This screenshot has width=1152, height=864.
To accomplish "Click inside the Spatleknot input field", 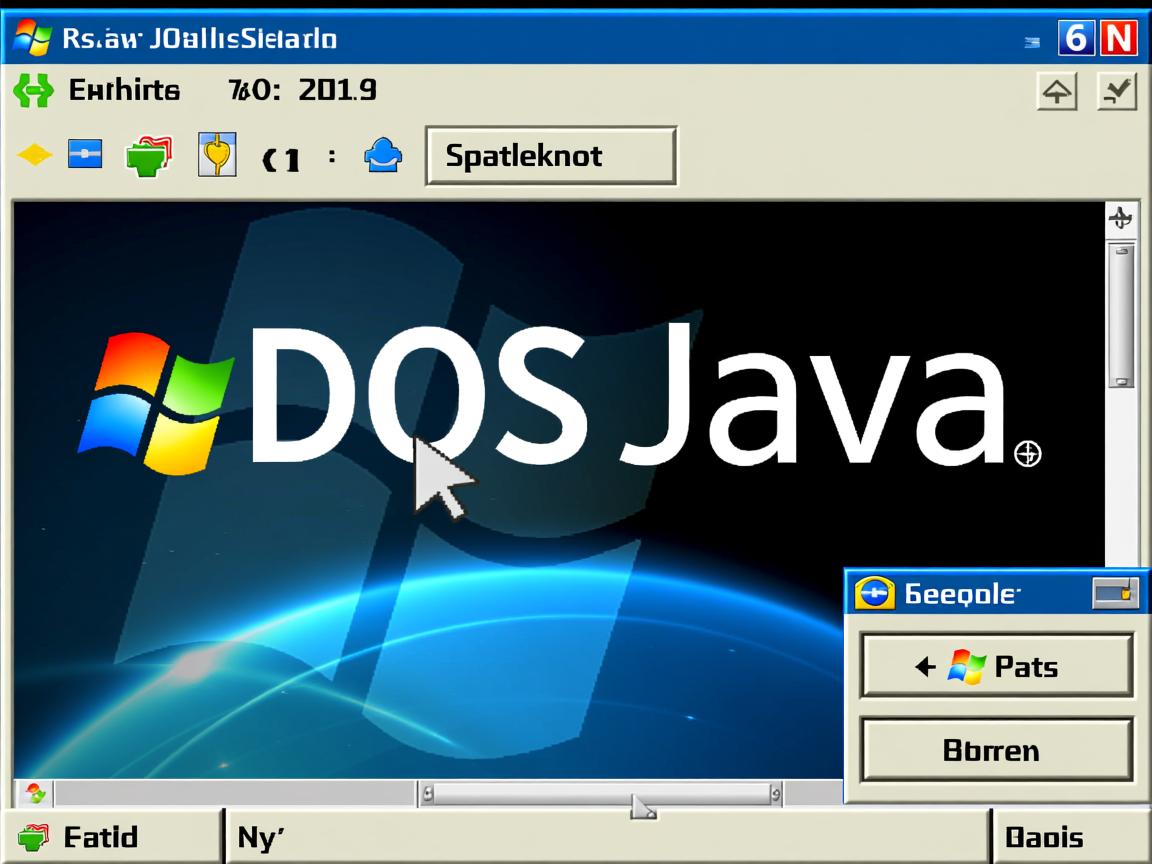I will tap(551, 156).
